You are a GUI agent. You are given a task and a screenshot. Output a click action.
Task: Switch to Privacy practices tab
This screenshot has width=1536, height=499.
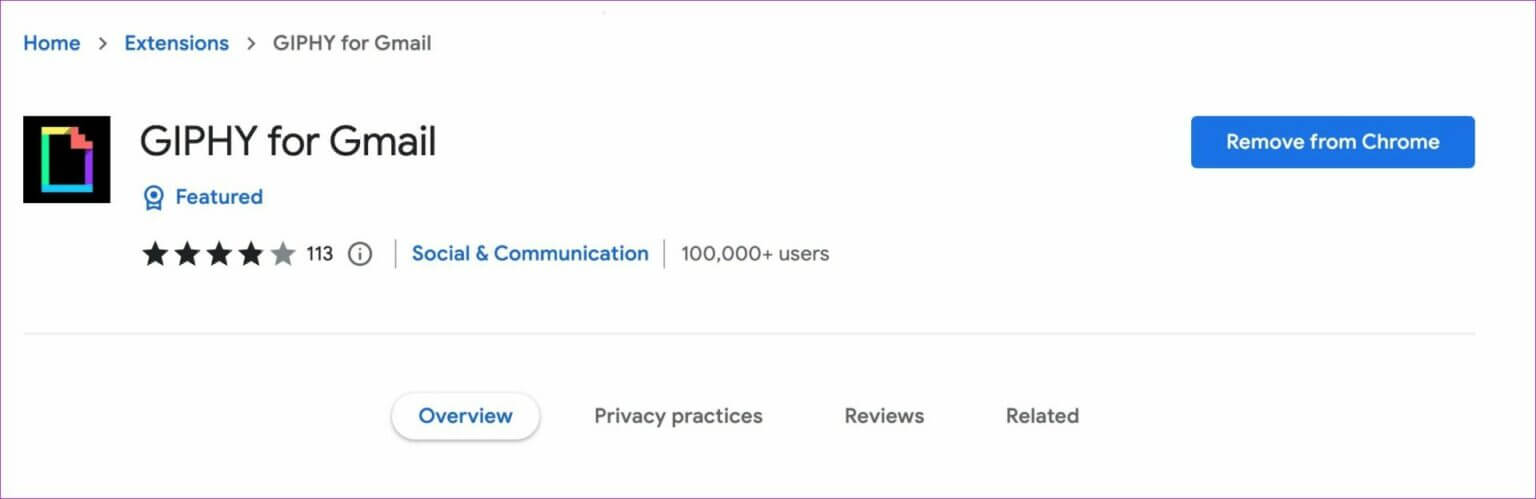coord(678,416)
